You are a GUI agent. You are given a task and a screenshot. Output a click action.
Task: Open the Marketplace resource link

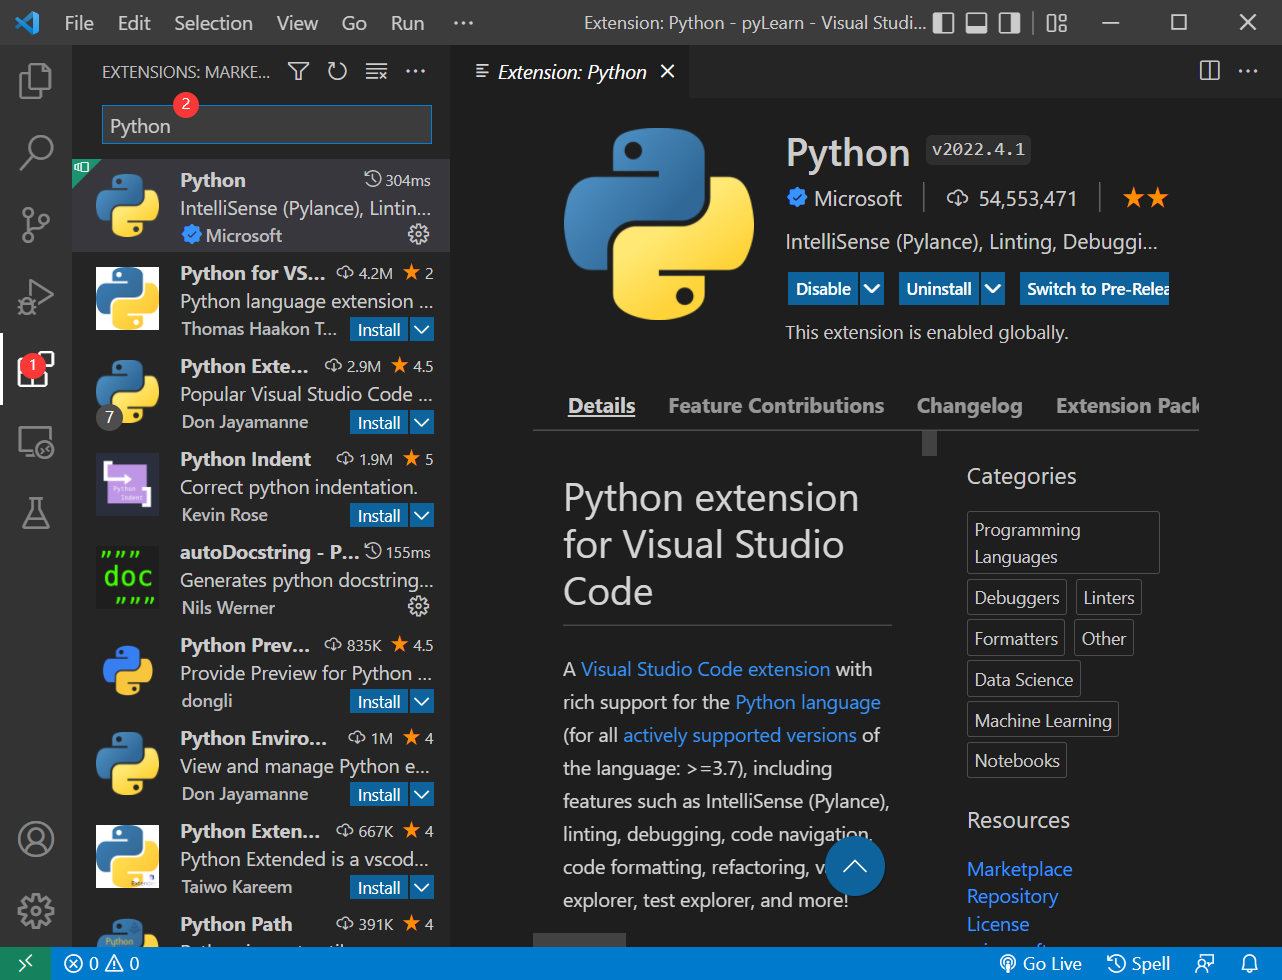tap(1019, 869)
